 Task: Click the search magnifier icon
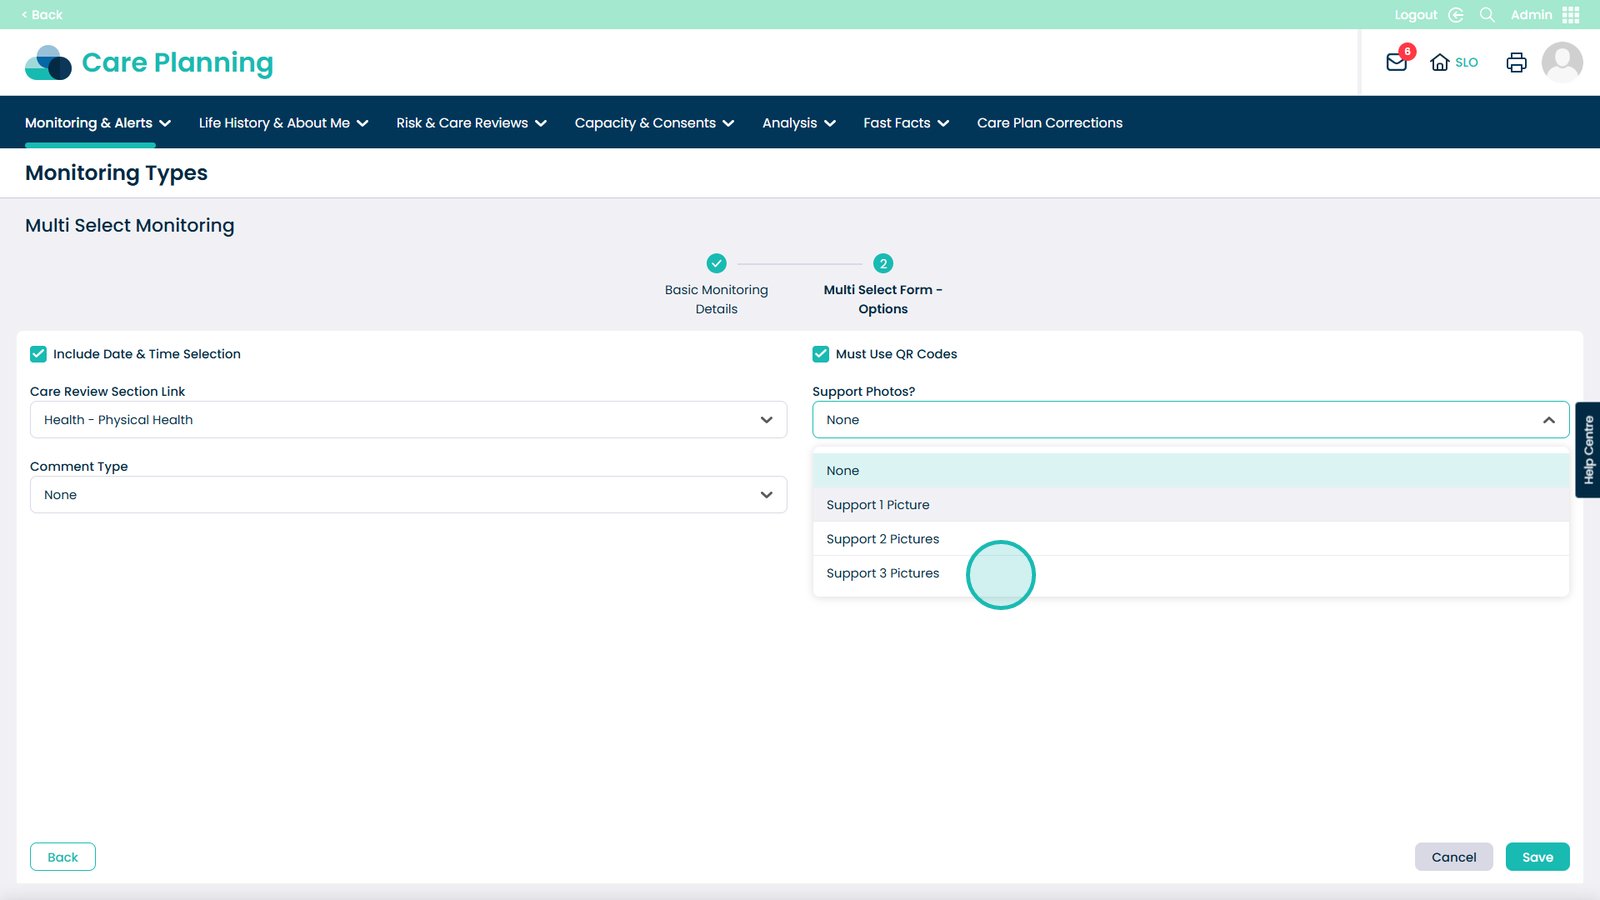point(1487,15)
